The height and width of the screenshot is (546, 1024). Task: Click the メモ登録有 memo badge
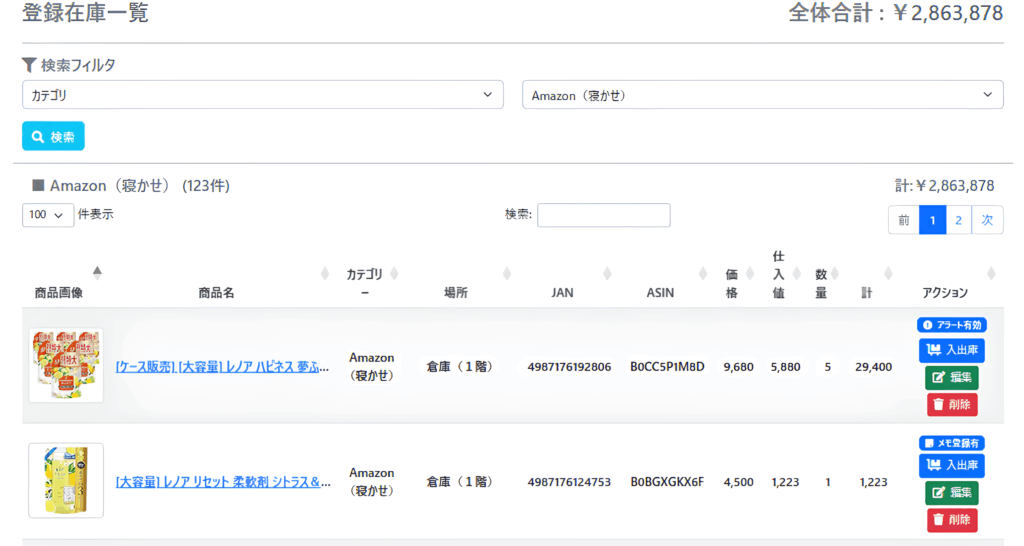952,442
